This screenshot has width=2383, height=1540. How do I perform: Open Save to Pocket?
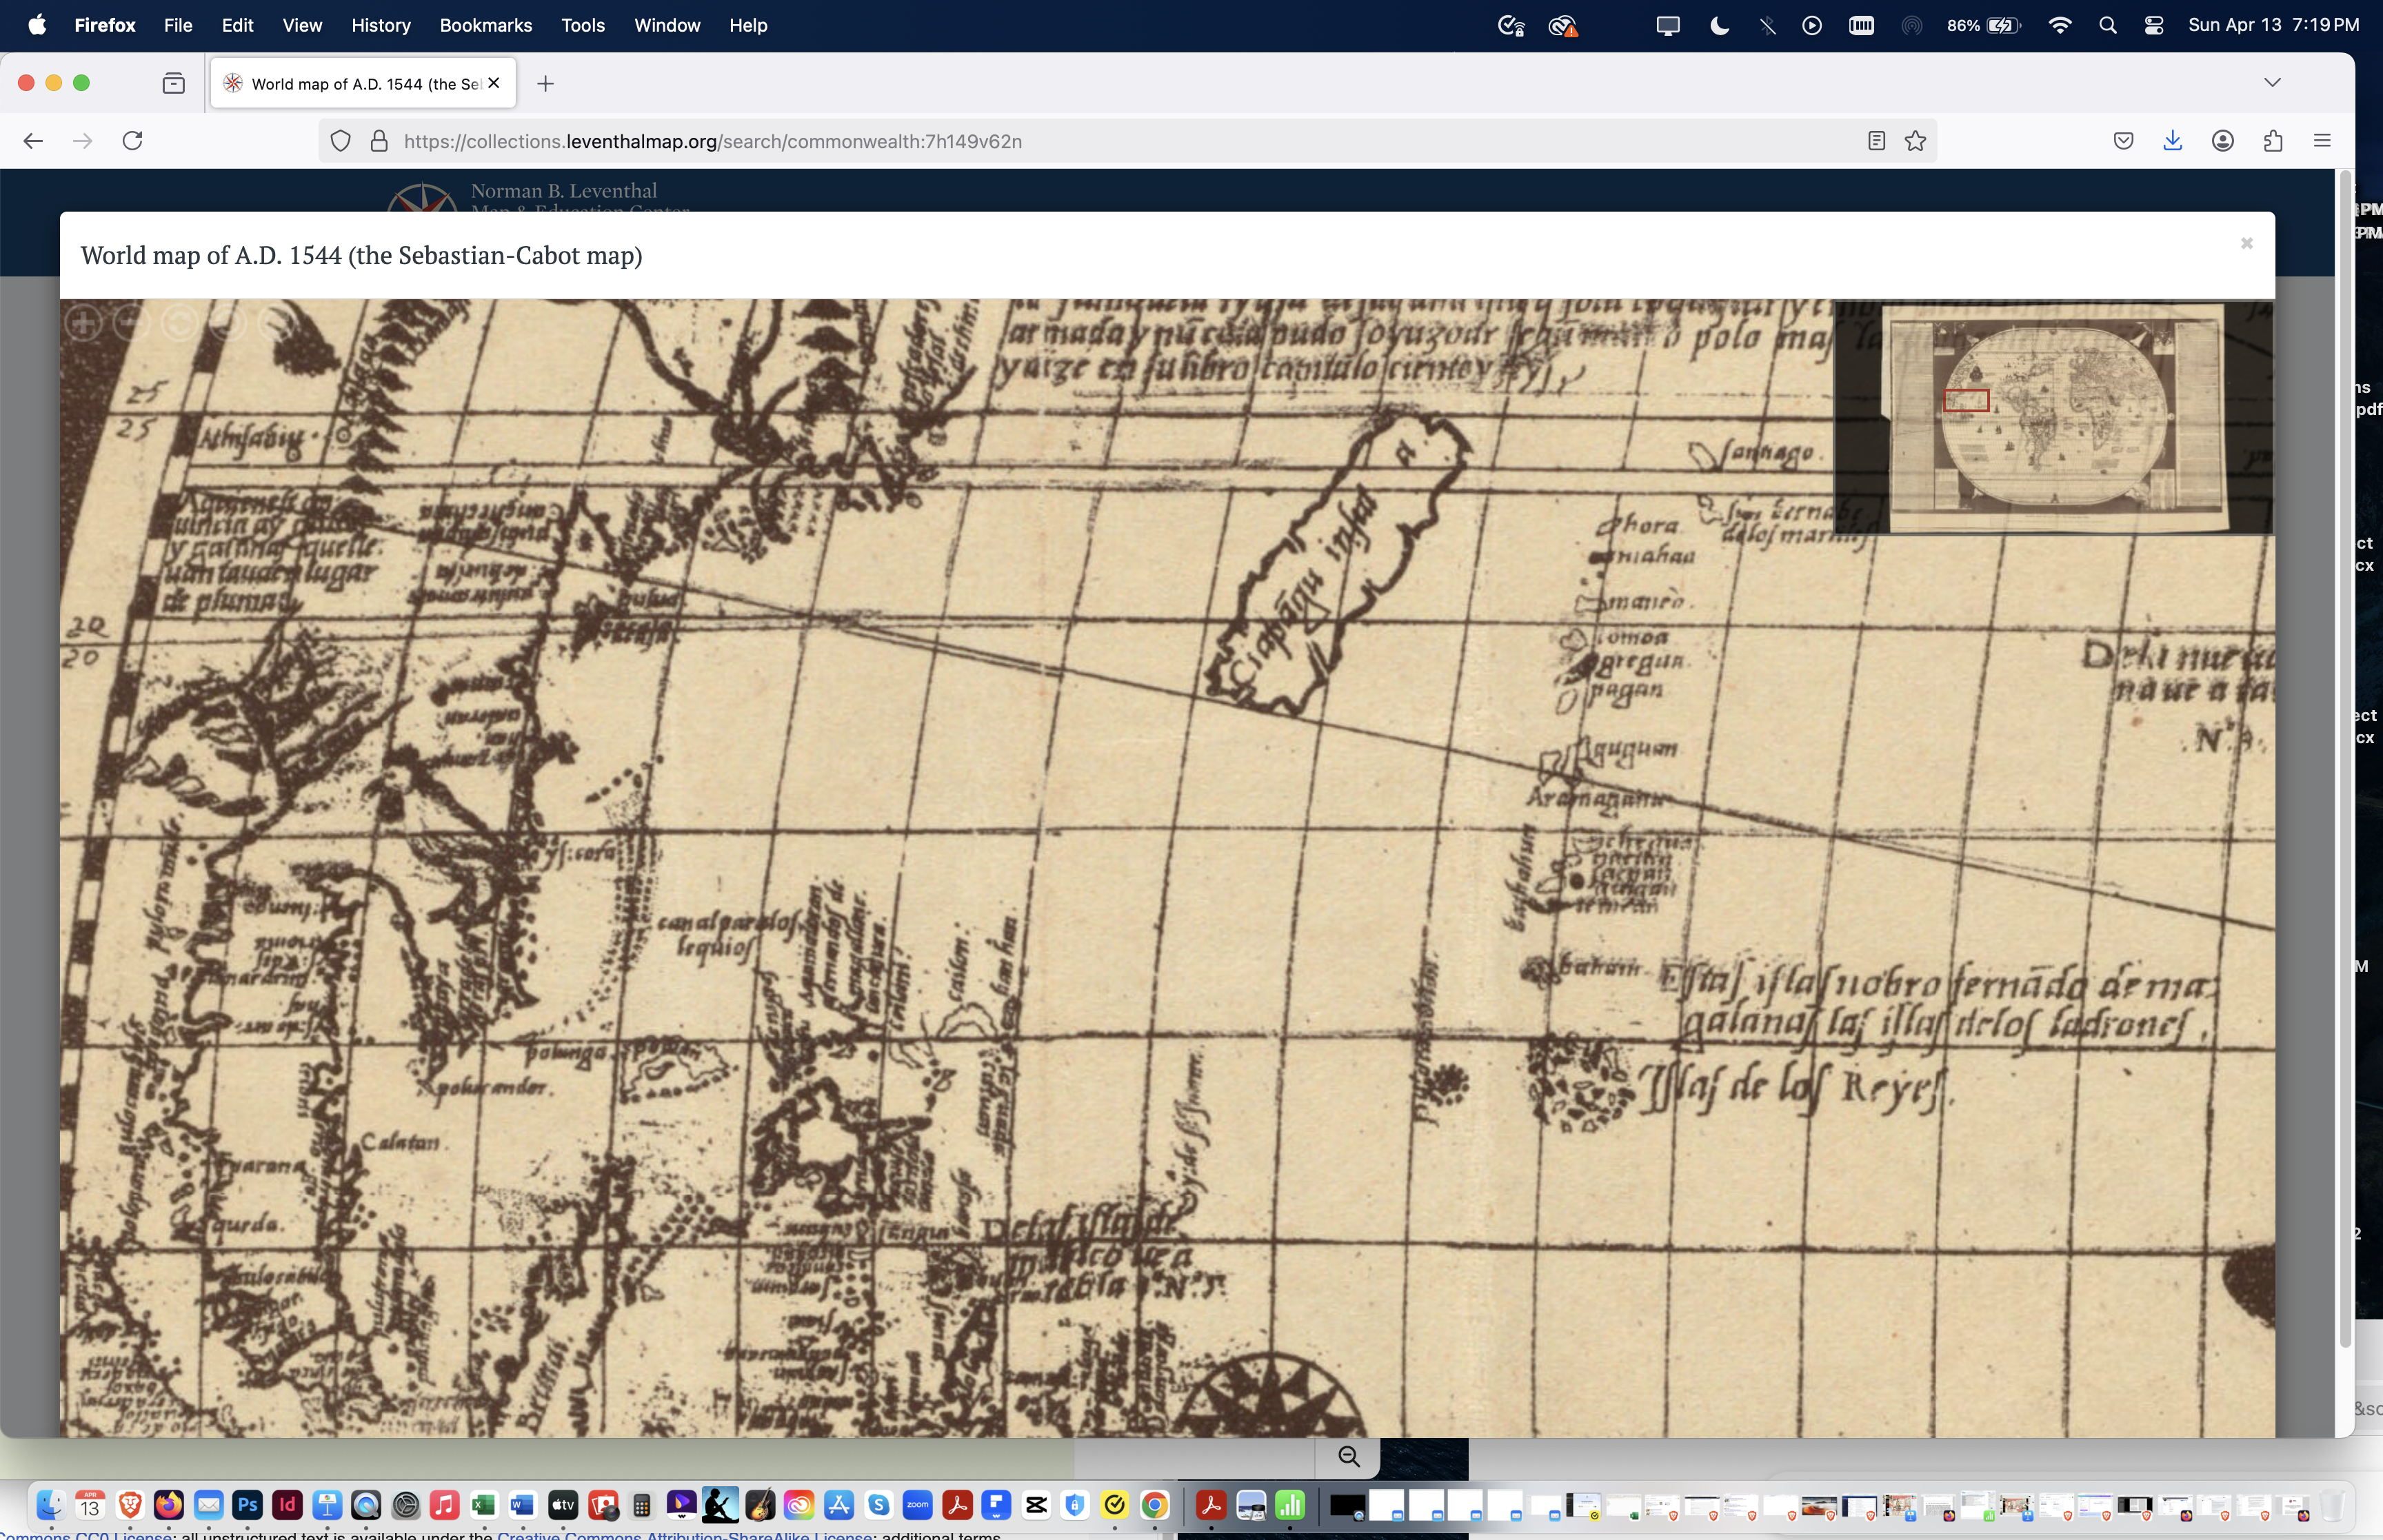coord(2124,141)
